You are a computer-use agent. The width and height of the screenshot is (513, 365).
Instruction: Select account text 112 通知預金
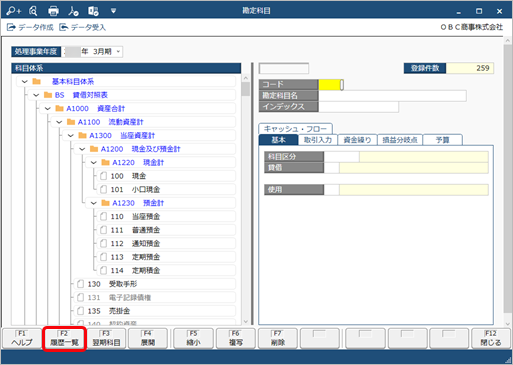[x=135, y=244]
